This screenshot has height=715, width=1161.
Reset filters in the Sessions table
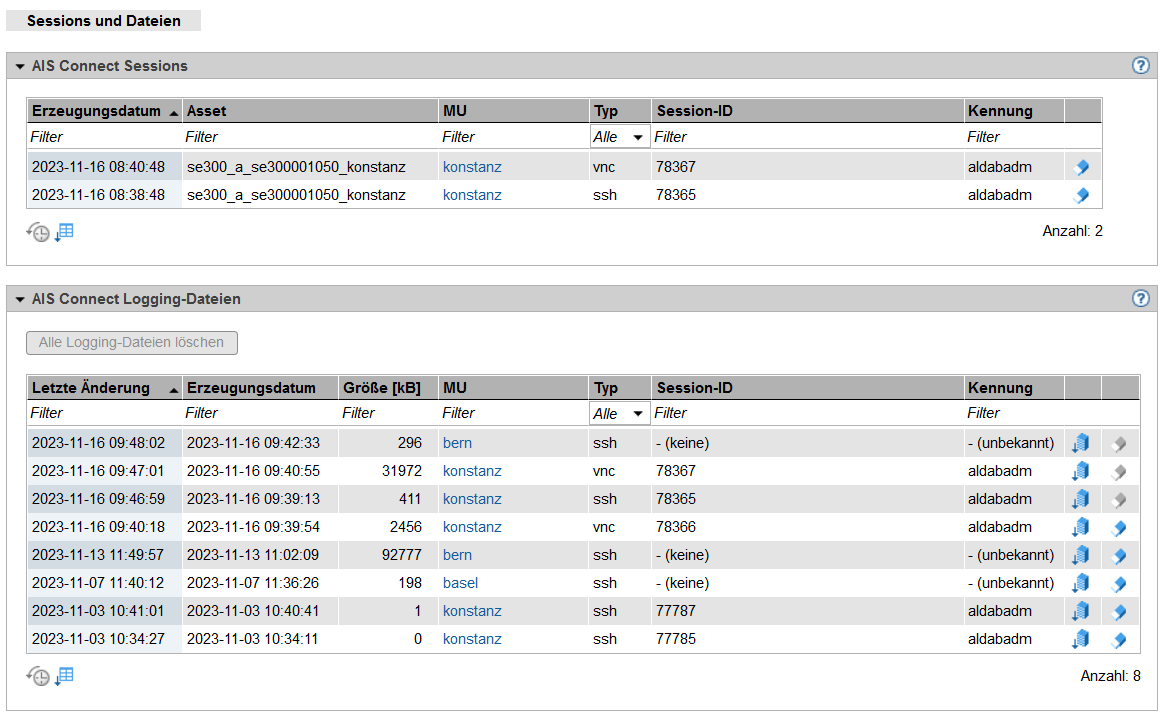click(38, 232)
